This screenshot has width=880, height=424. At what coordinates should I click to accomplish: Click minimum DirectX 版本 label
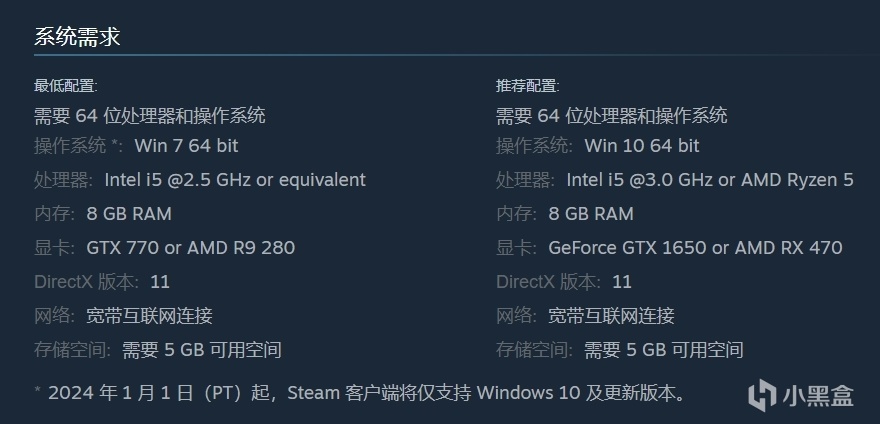[88, 282]
